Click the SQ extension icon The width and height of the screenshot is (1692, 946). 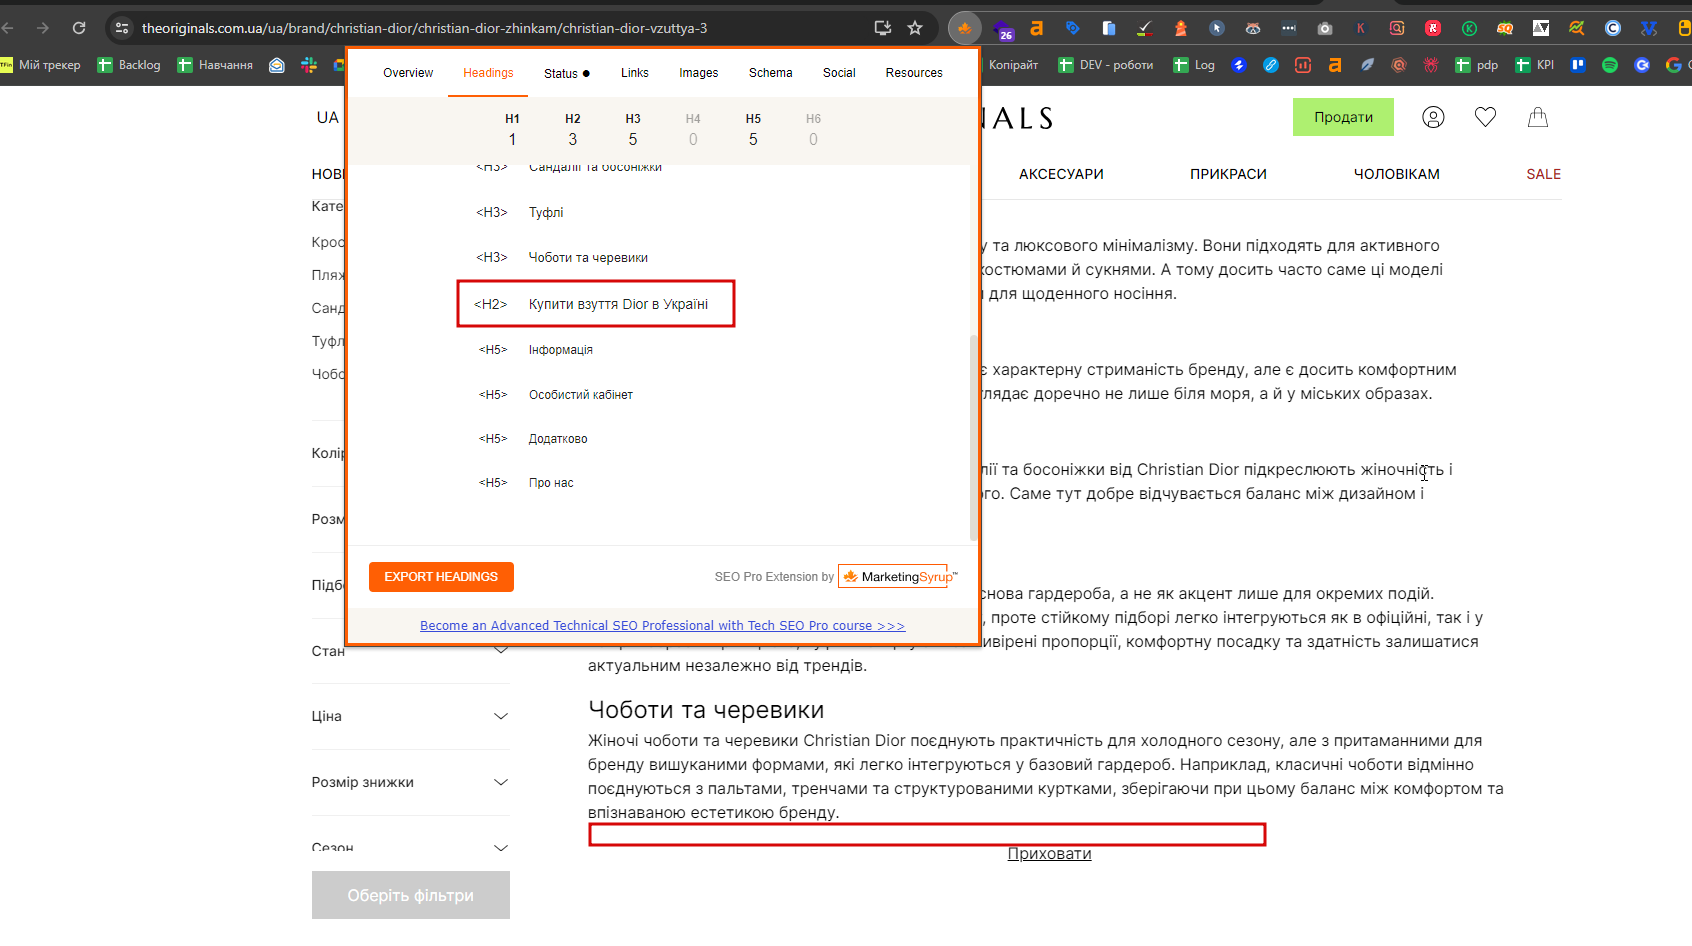(x=1505, y=28)
